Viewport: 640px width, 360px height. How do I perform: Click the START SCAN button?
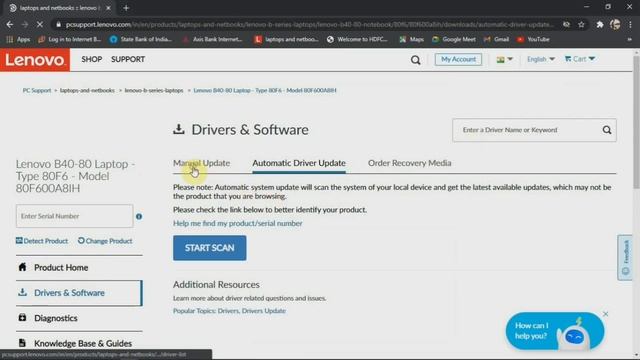(209, 248)
